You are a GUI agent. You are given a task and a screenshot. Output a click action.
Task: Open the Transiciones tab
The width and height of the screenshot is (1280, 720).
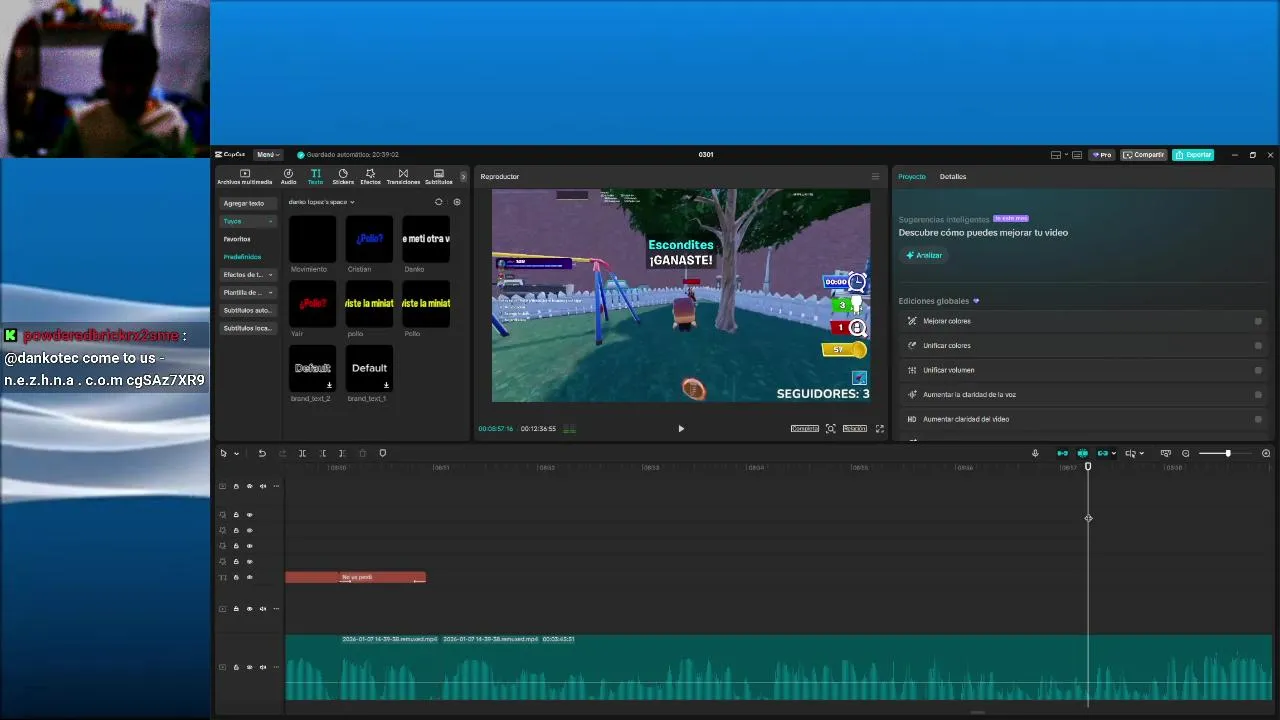tap(403, 177)
